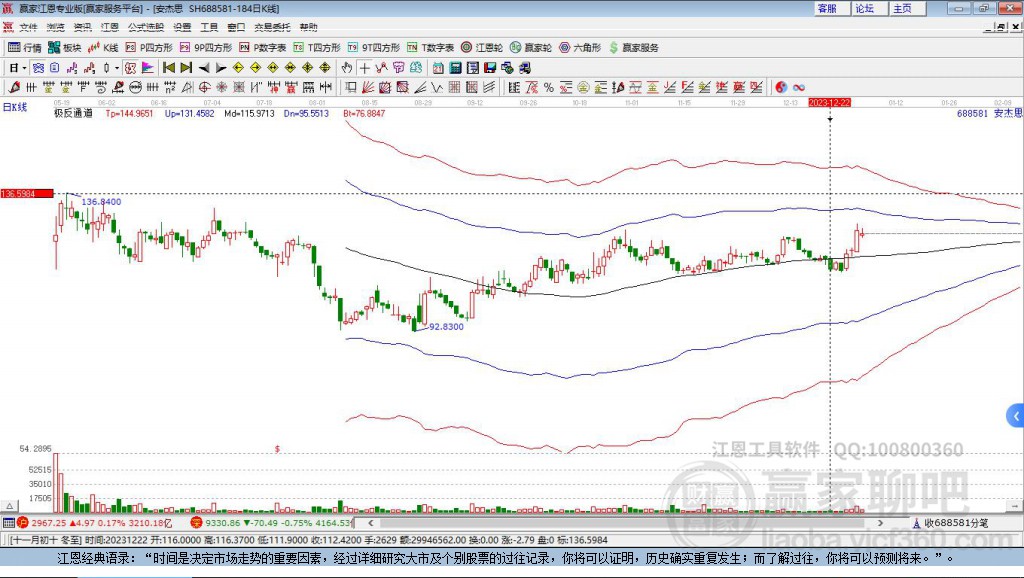The image size is (1024, 578).
Task: Click the 论坛 forum button
Action: (x=865, y=8)
